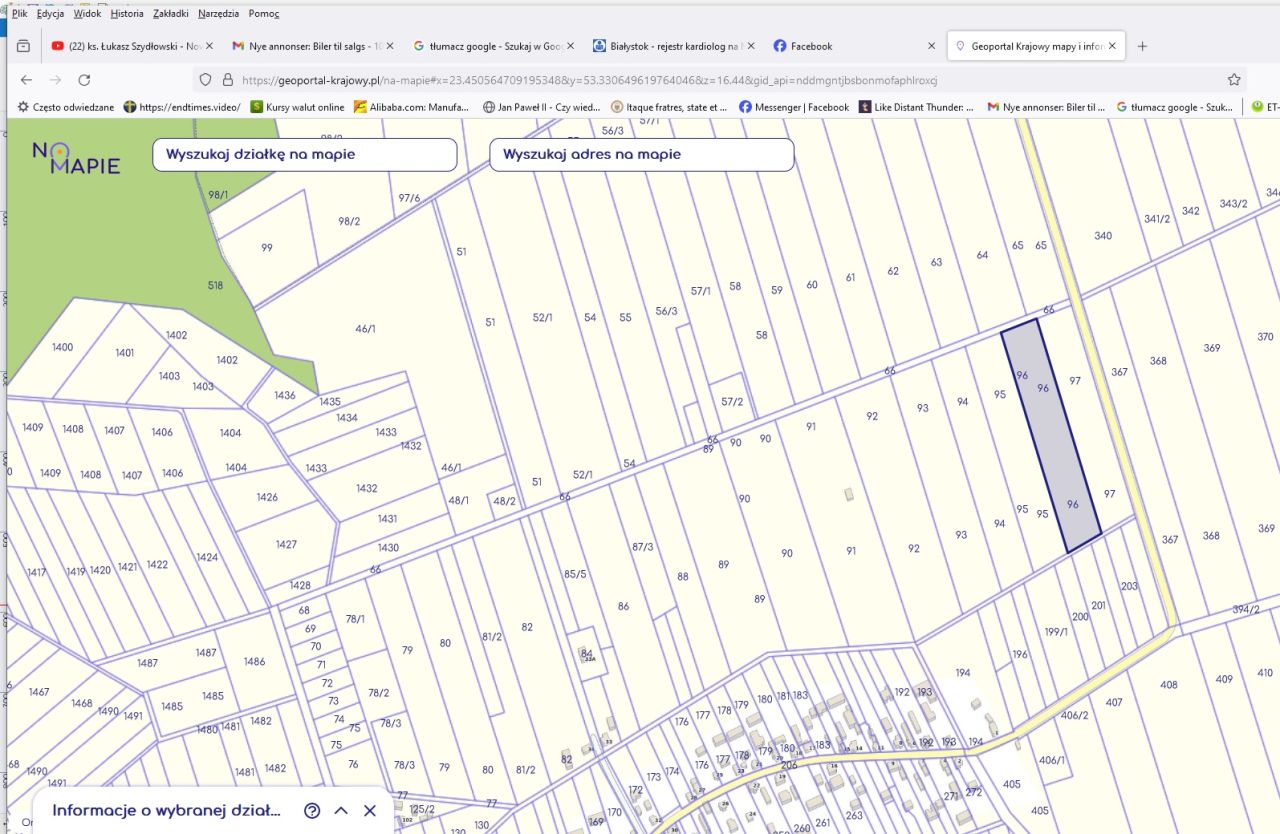
Task: Open the endtimes.video bookmark
Action: click(x=182, y=107)
